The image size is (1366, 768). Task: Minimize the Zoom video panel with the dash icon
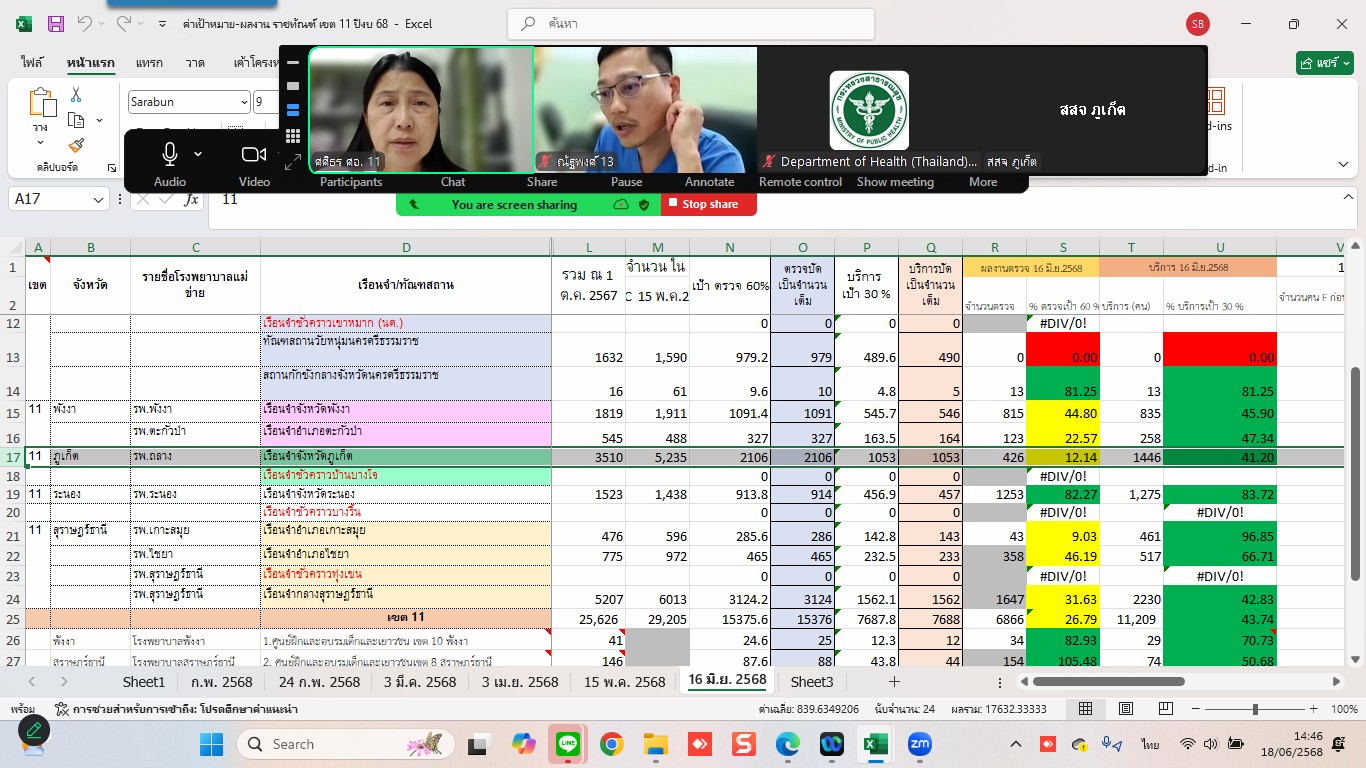[293, 62]
